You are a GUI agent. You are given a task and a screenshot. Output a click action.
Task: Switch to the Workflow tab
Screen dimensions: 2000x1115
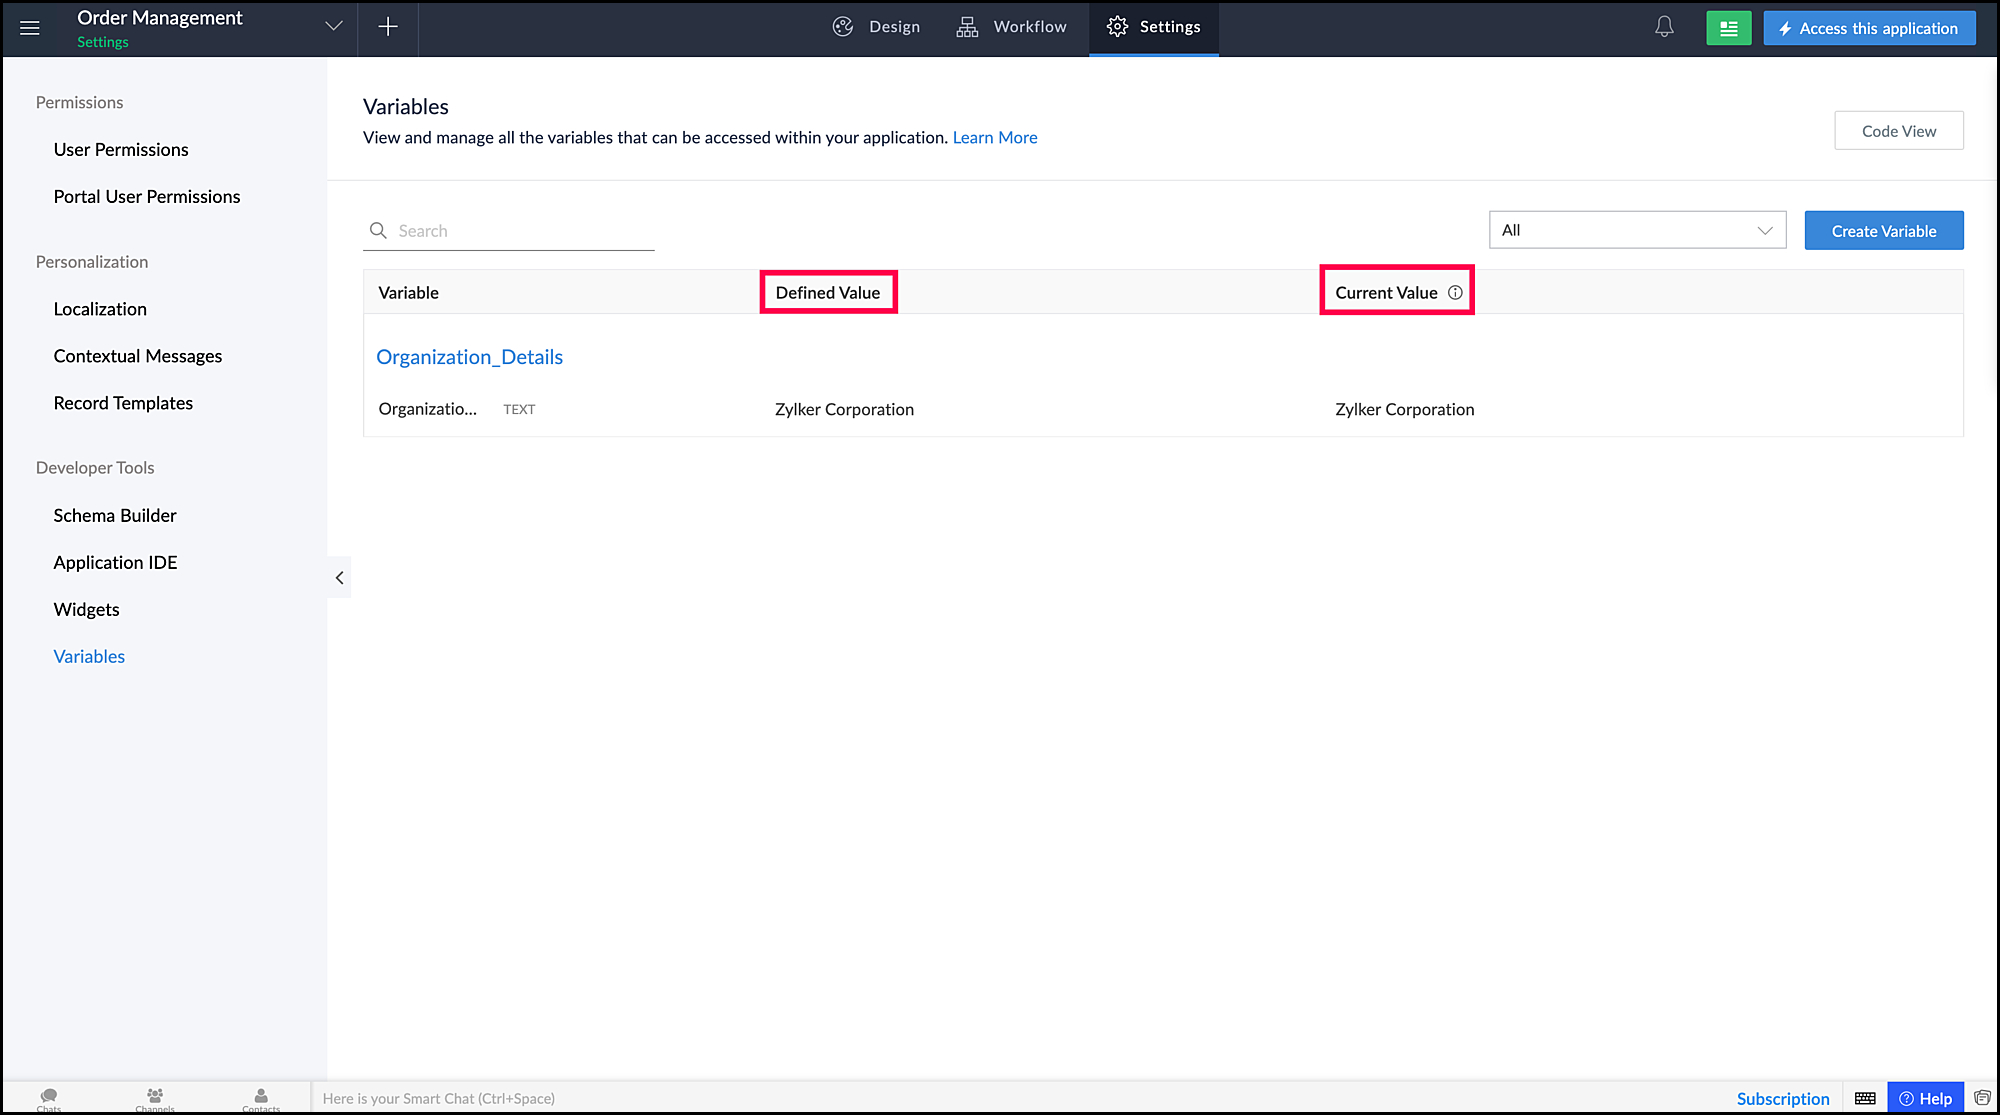click(x=1012, y=27)
